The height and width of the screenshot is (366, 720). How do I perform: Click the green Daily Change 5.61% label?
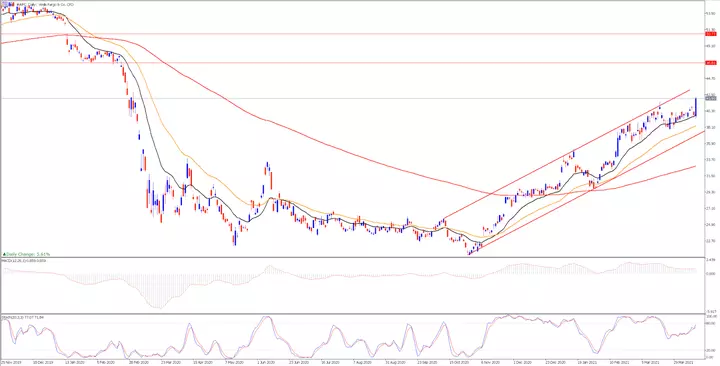click(27, 254)
